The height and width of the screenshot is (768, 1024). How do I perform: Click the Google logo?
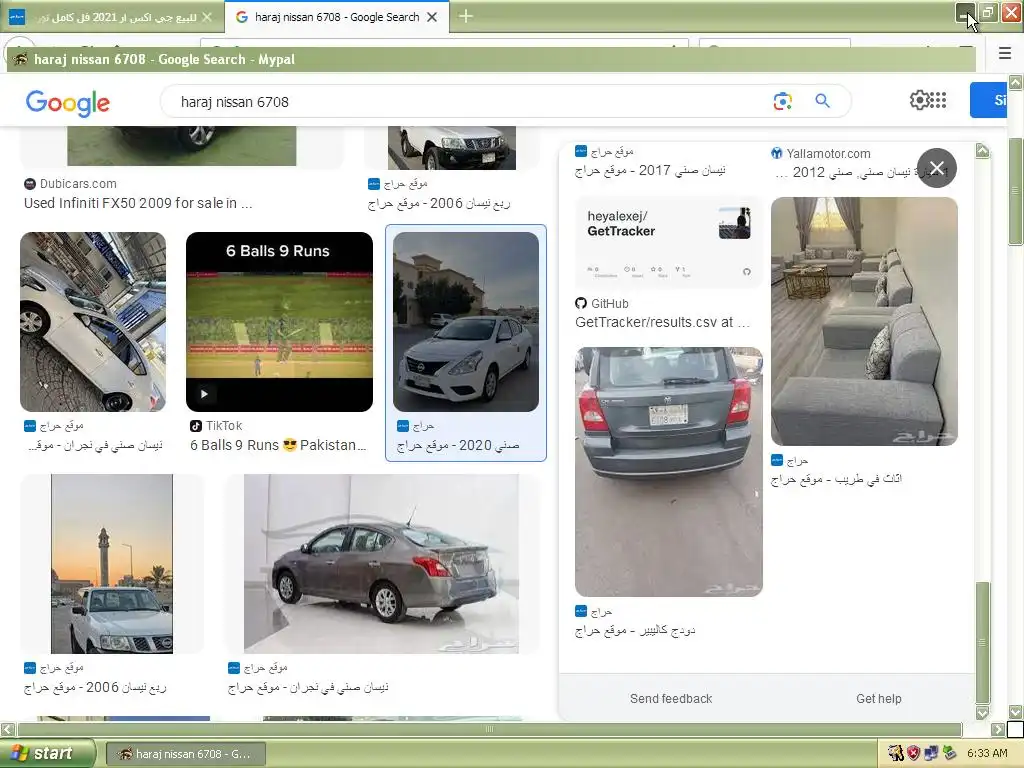coord(68,103)
